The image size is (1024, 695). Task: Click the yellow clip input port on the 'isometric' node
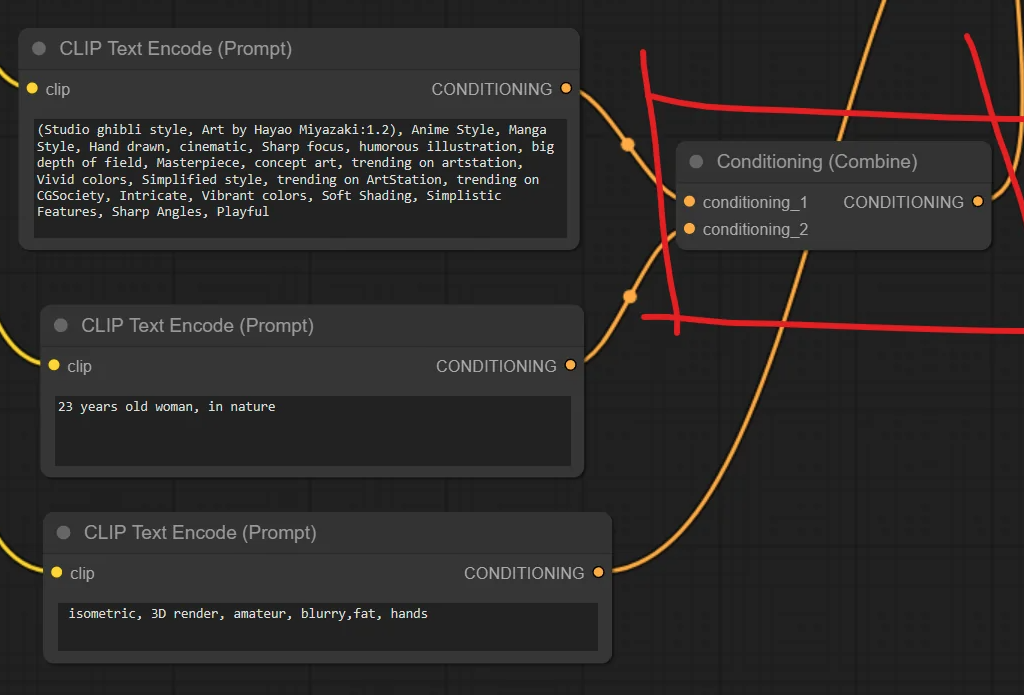pyautogui.click(x=57, y=572)
